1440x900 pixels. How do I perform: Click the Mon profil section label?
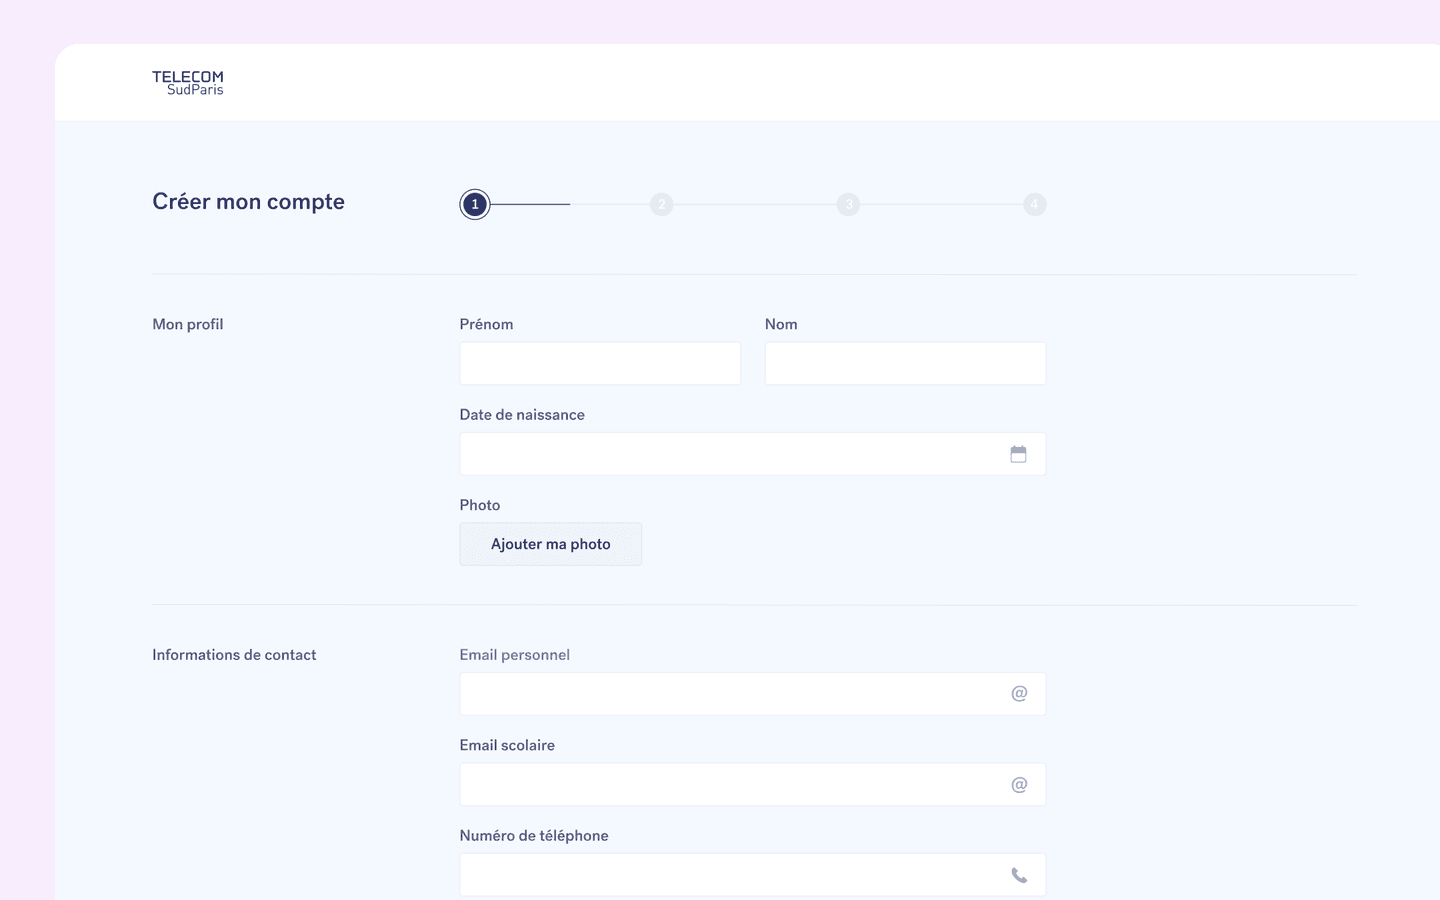coord(188,324)
